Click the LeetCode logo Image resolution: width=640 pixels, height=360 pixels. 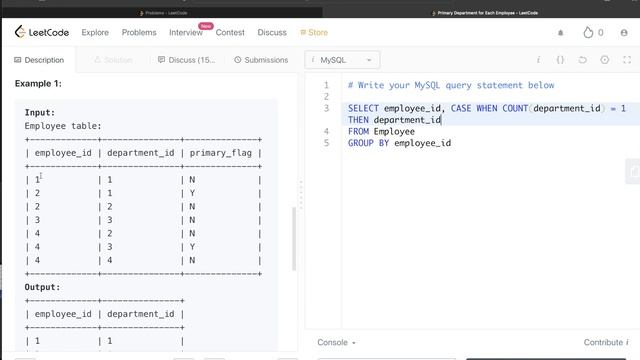pos(42,32)
